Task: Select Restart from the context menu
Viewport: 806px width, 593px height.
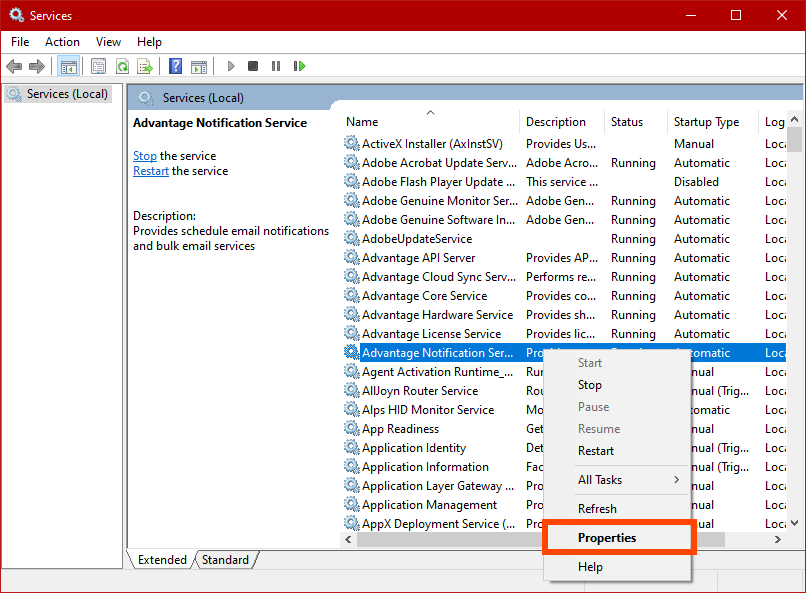Action: point(596,451)
